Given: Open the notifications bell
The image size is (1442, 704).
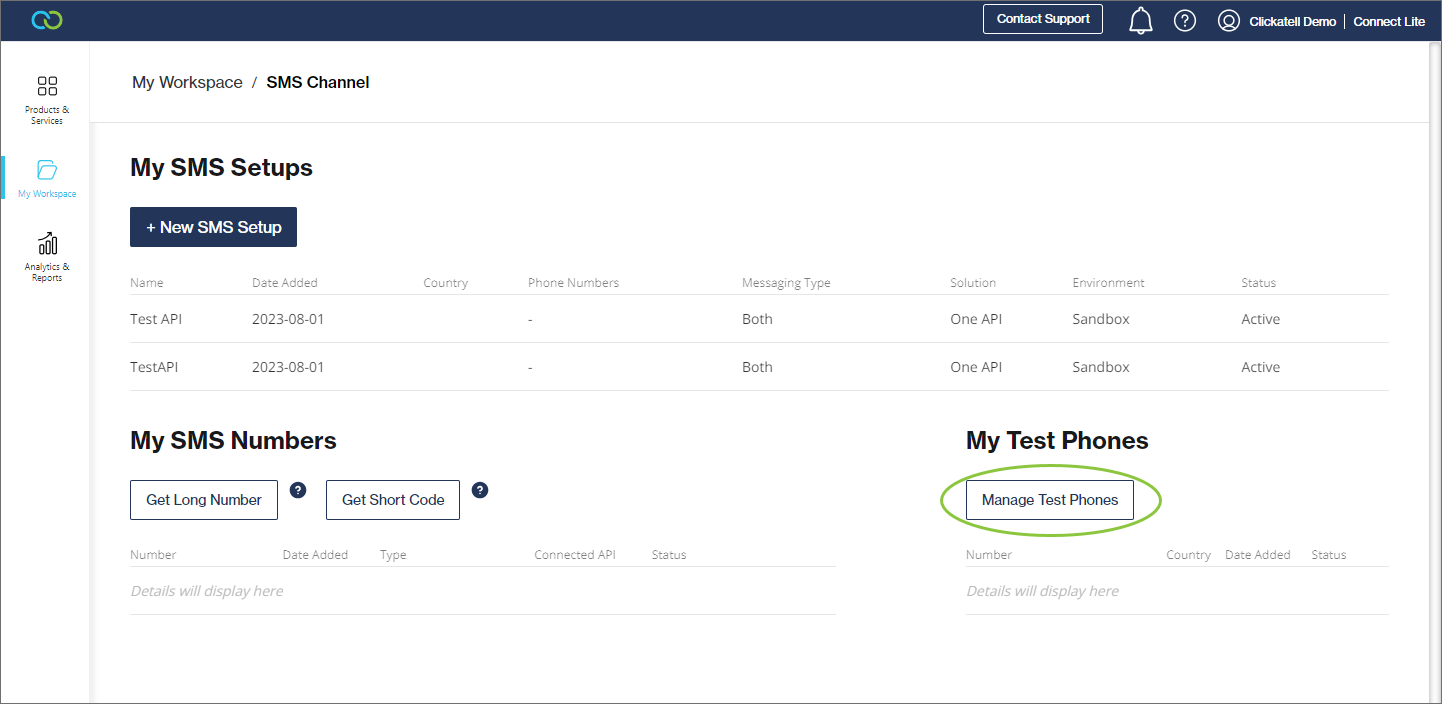Looking at the screenshot, I should [1140, 21].
